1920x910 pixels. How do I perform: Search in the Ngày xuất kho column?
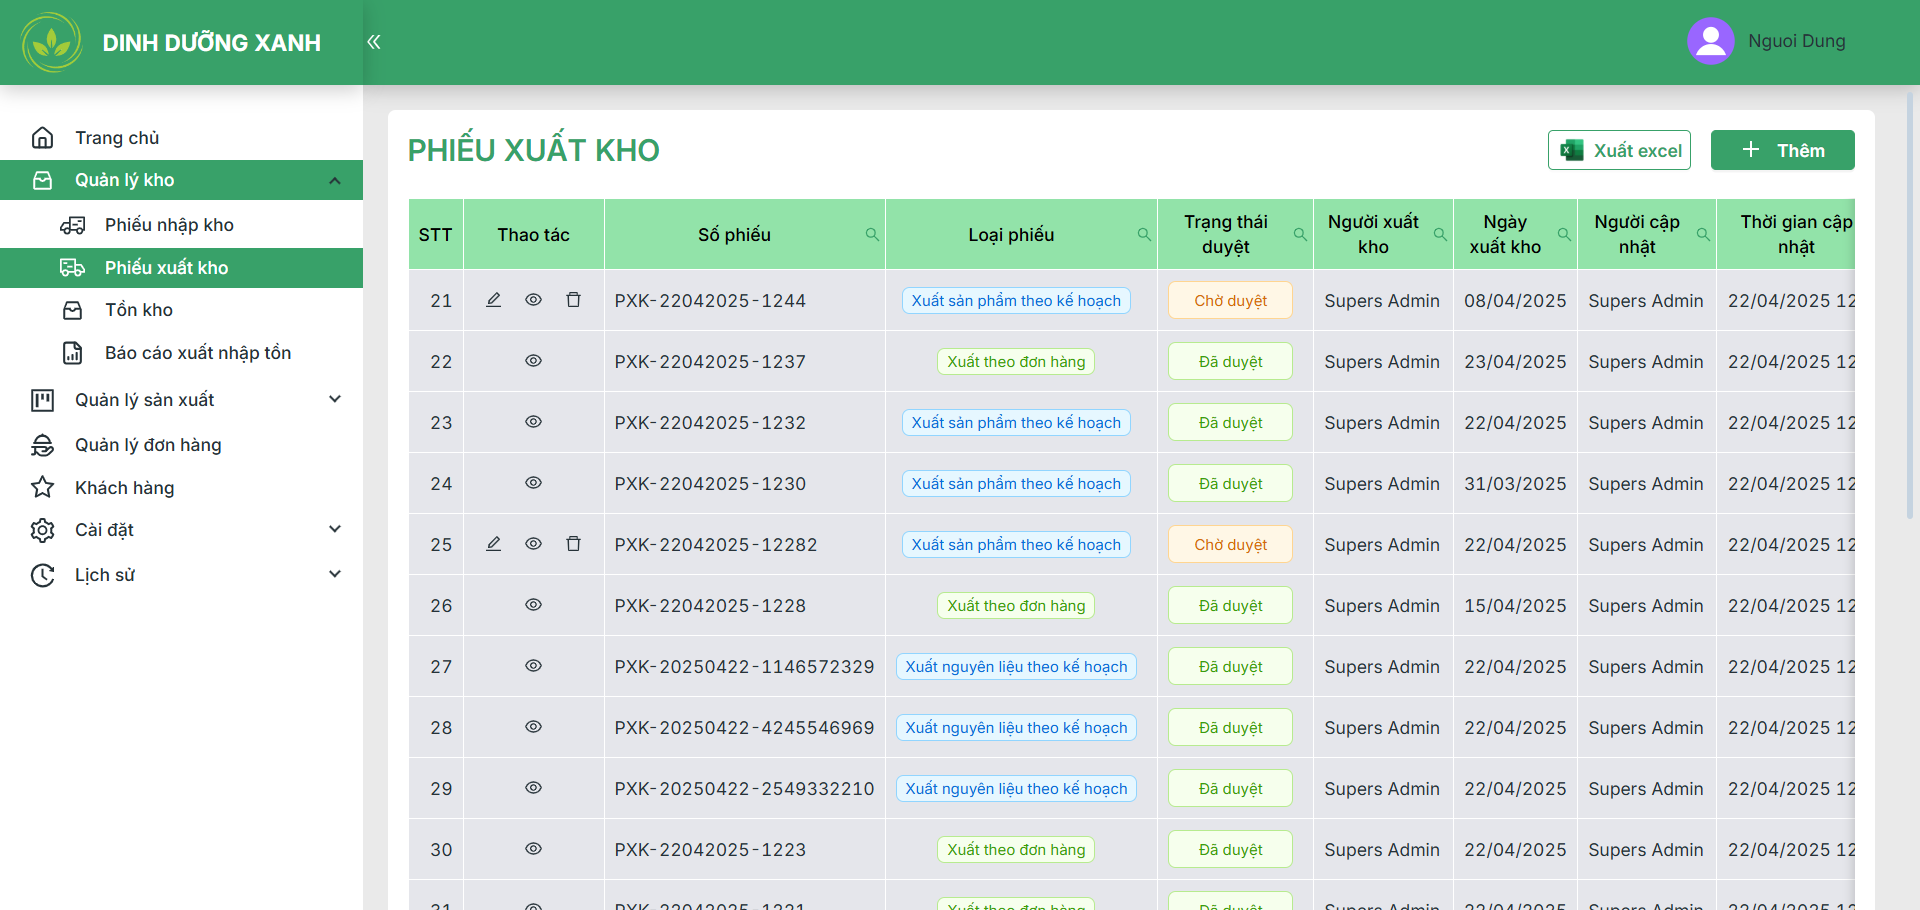click(1564, 235)
